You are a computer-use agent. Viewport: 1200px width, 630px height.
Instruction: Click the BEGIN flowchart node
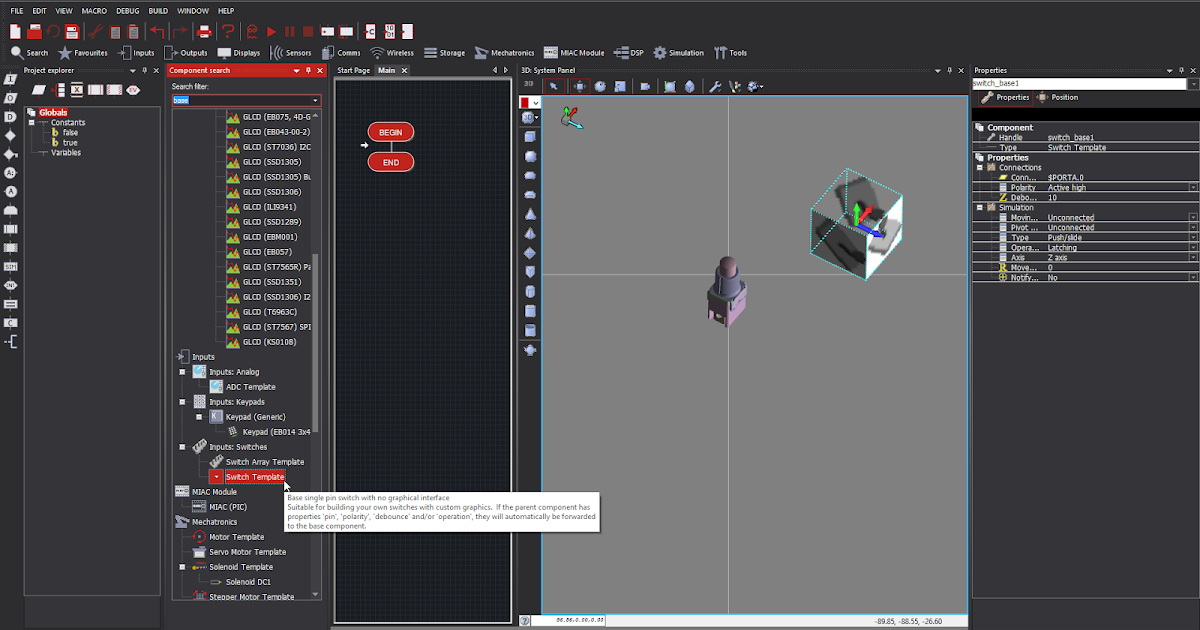(391, 132)
